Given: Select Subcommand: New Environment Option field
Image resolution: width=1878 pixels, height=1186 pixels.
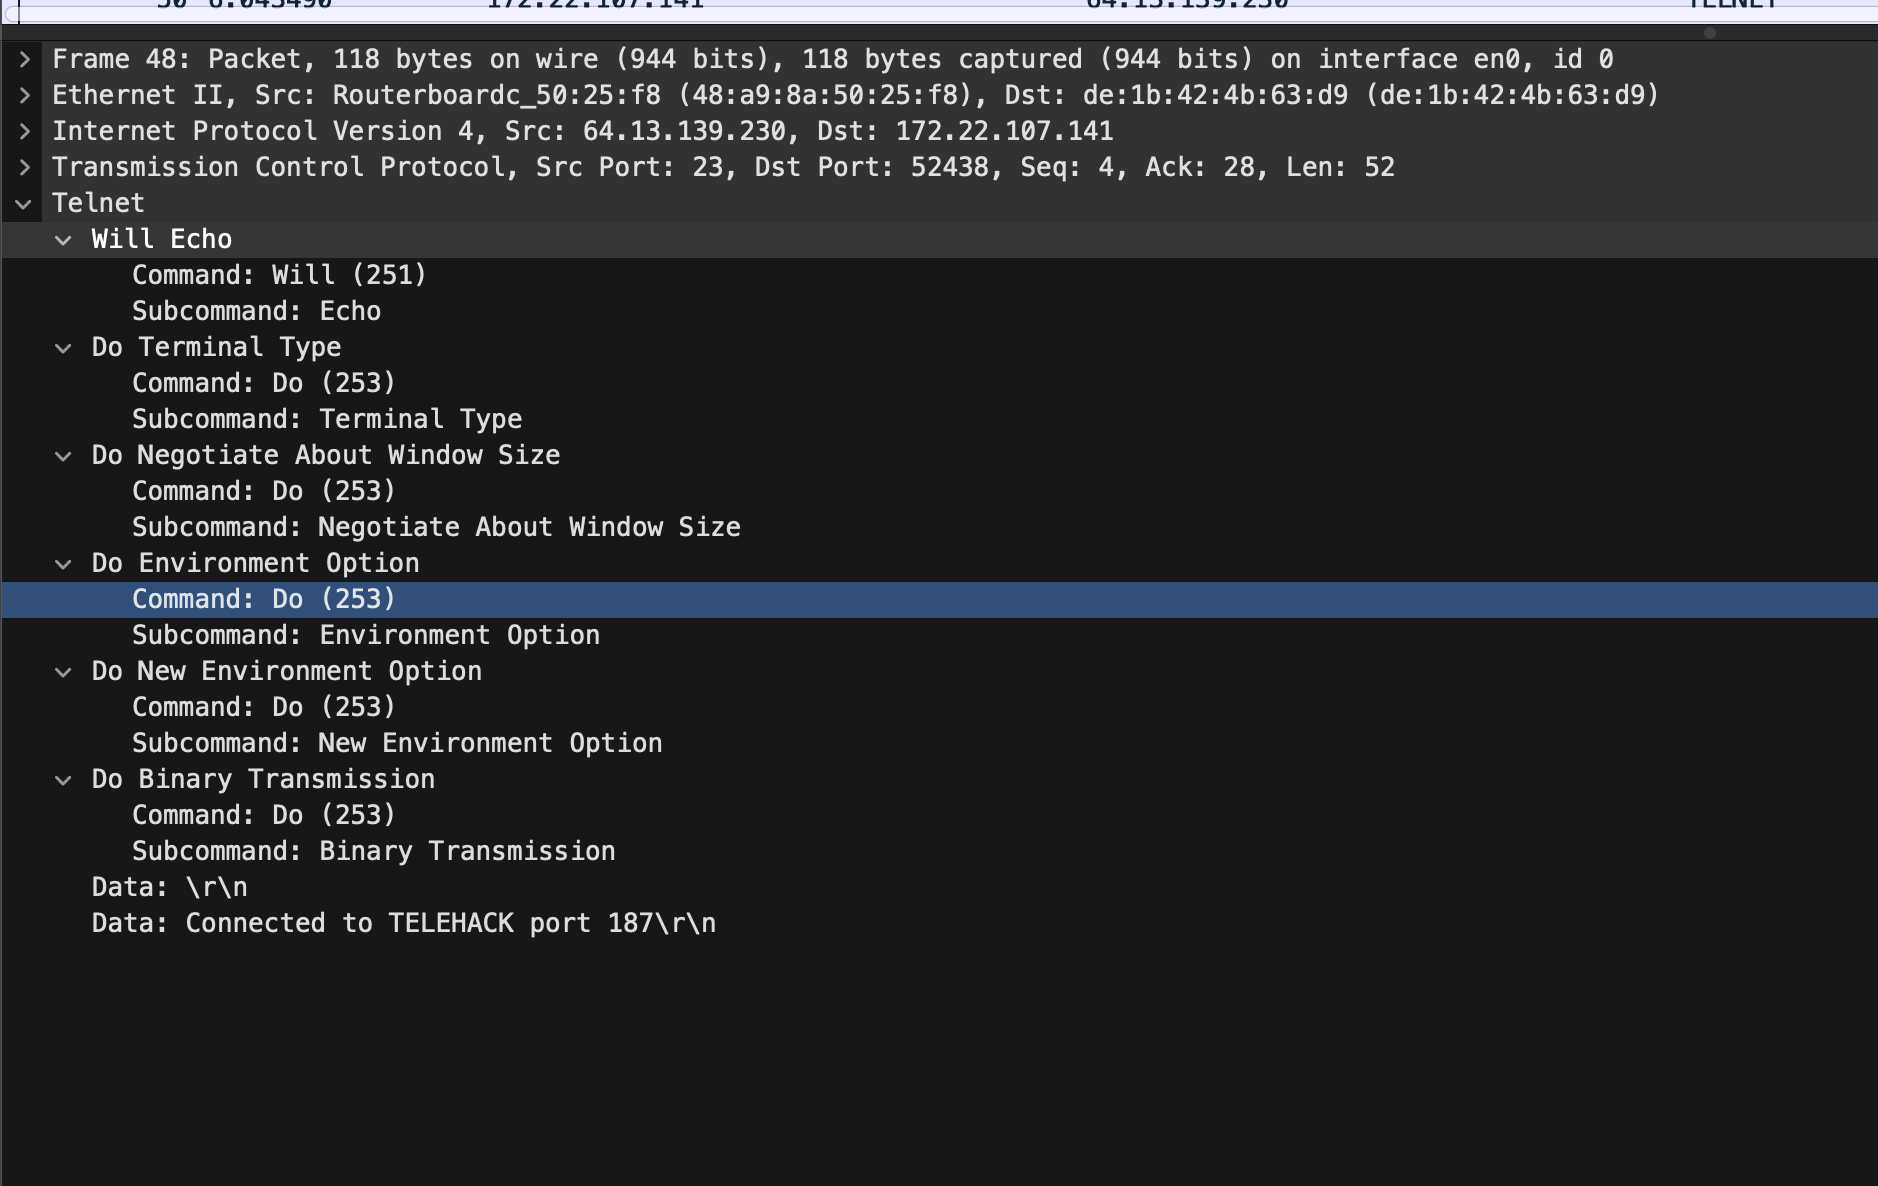Looking at the screenshot, I should [x=397, y=743].
